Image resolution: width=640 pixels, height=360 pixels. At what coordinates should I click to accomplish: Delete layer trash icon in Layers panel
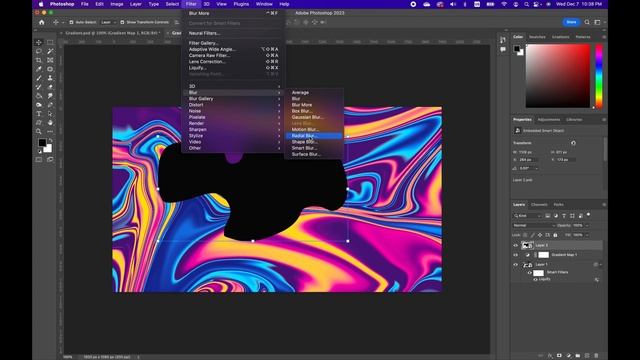[x=596, y=356]
